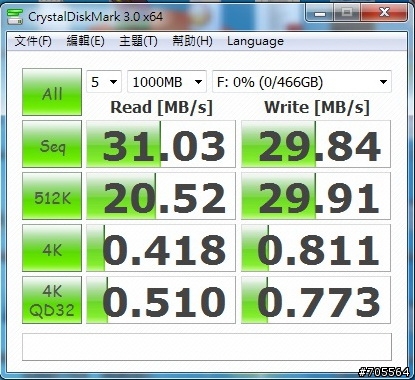Open the 幫助(H) menu
Viewport: 415px width, 380px height.
192,41
